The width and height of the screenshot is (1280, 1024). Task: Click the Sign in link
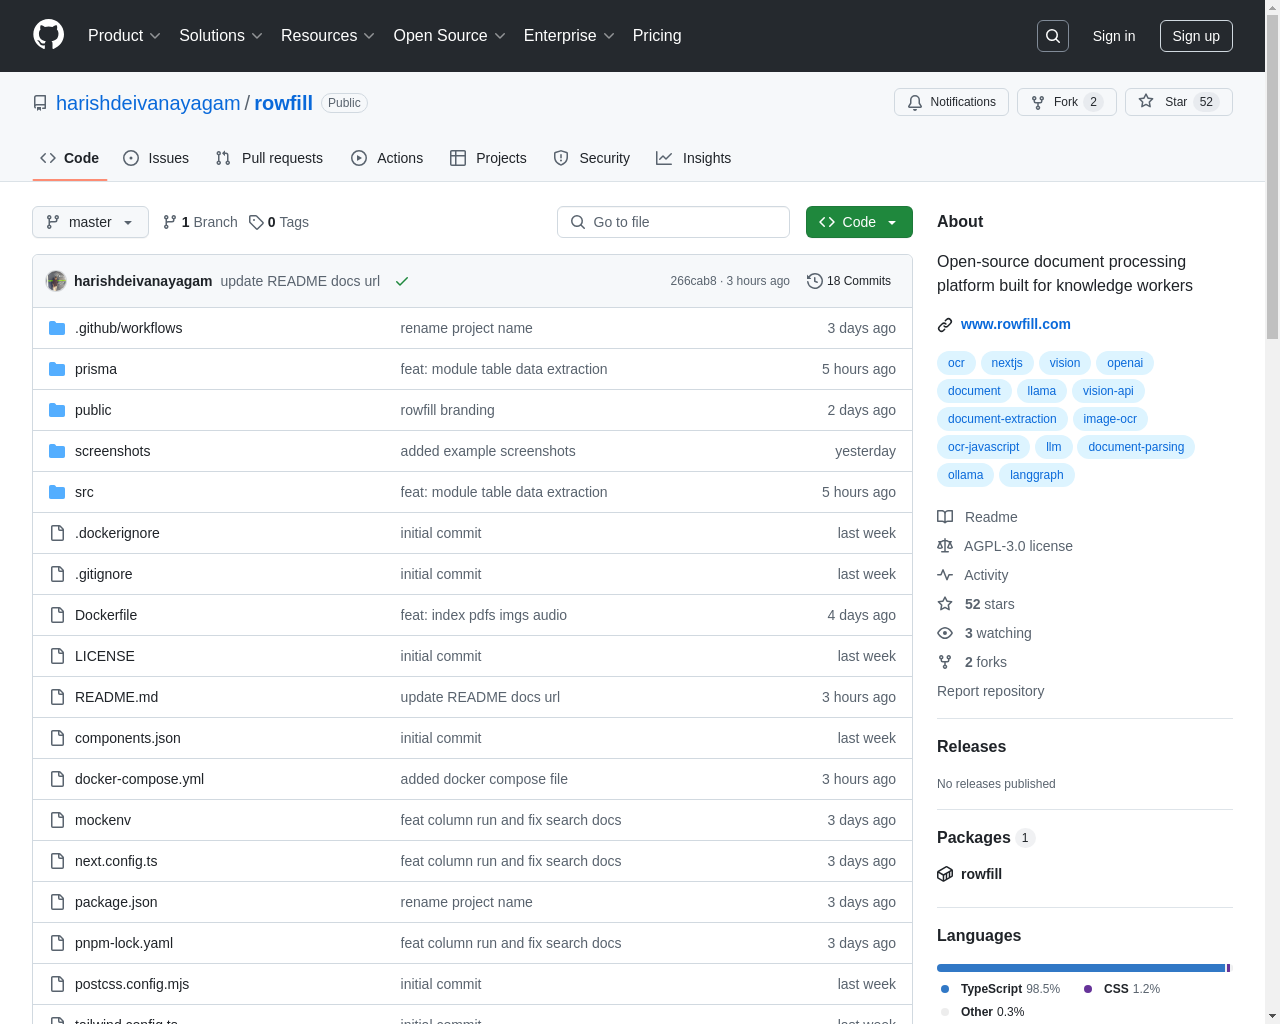pos(1114,36)
